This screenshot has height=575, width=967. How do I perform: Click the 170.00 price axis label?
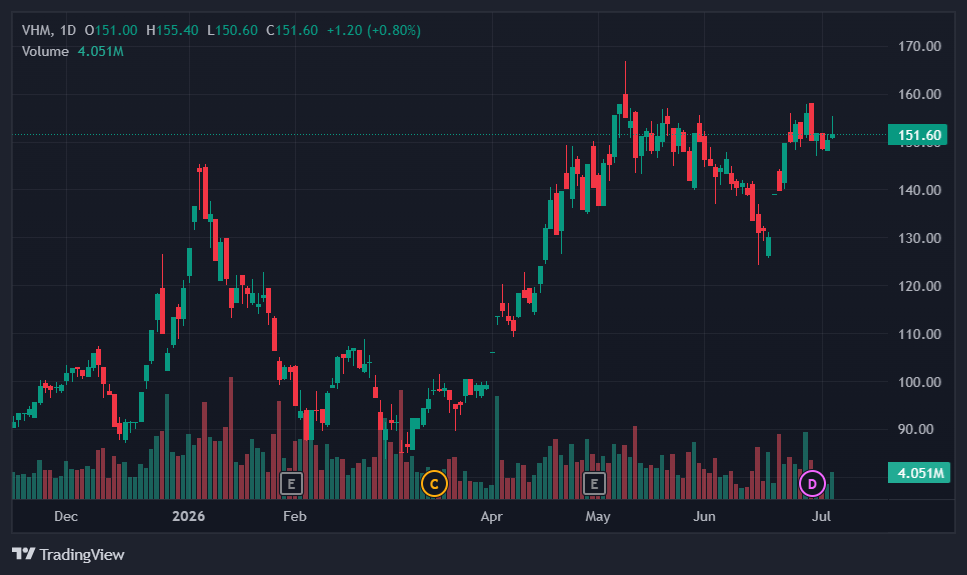tap(920, 46)
